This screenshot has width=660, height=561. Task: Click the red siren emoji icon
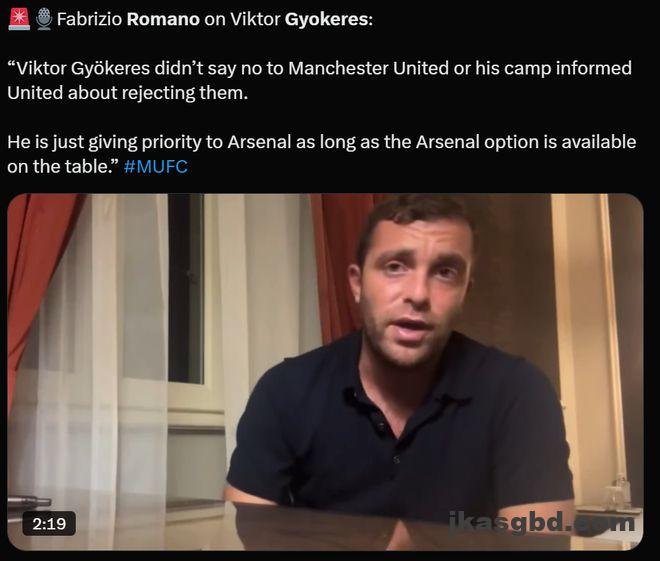tap(19, 20)
